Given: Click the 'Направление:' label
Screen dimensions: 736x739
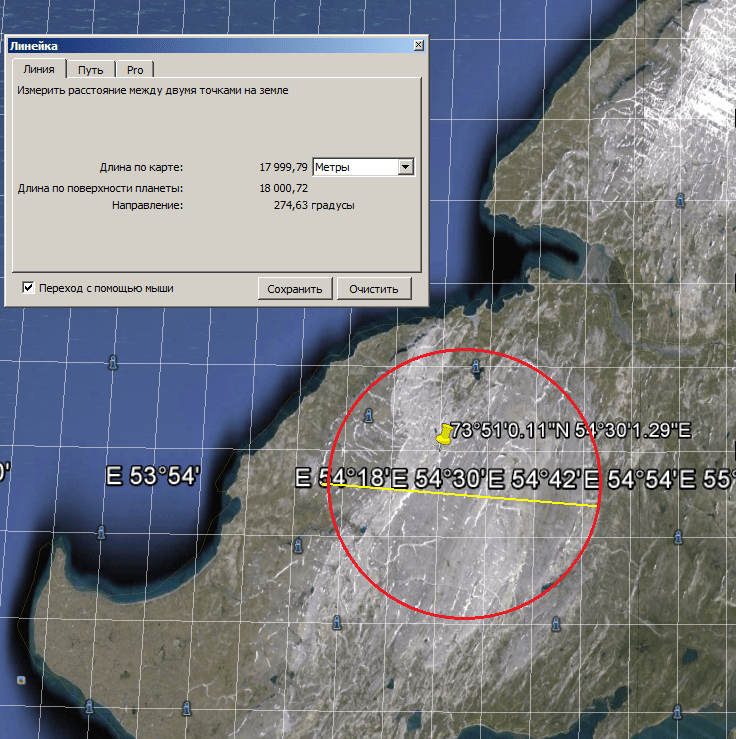Looking at the screenshot, I should (147, 205).
